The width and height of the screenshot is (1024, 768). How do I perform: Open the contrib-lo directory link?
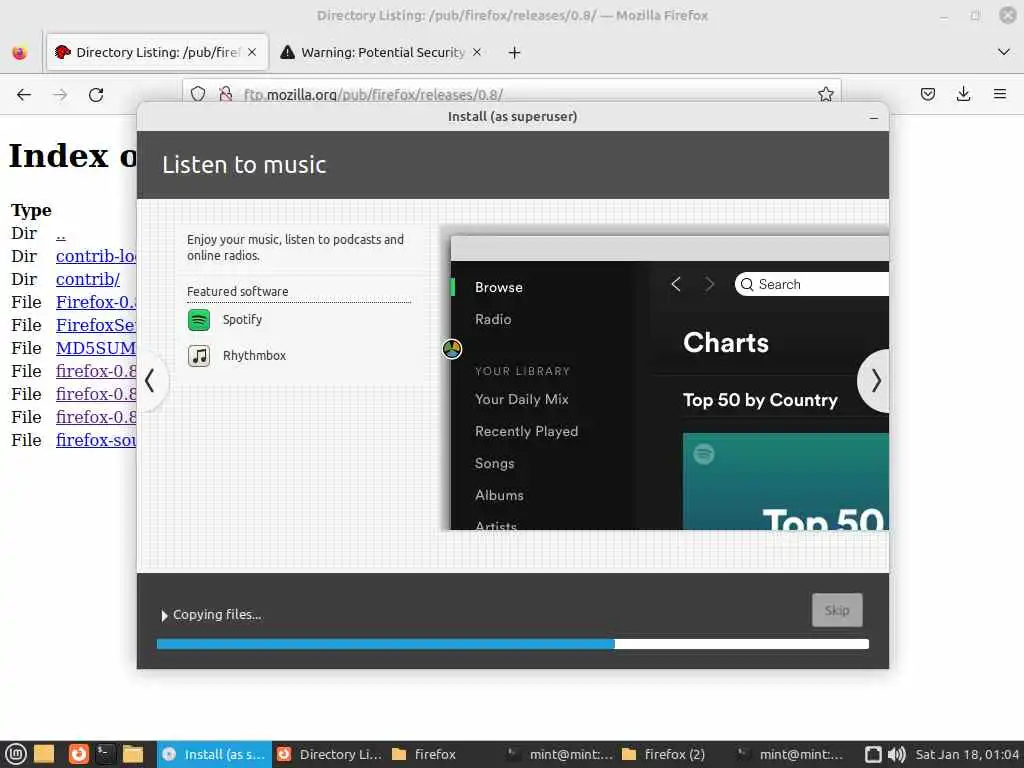click(x=96, y=257)
